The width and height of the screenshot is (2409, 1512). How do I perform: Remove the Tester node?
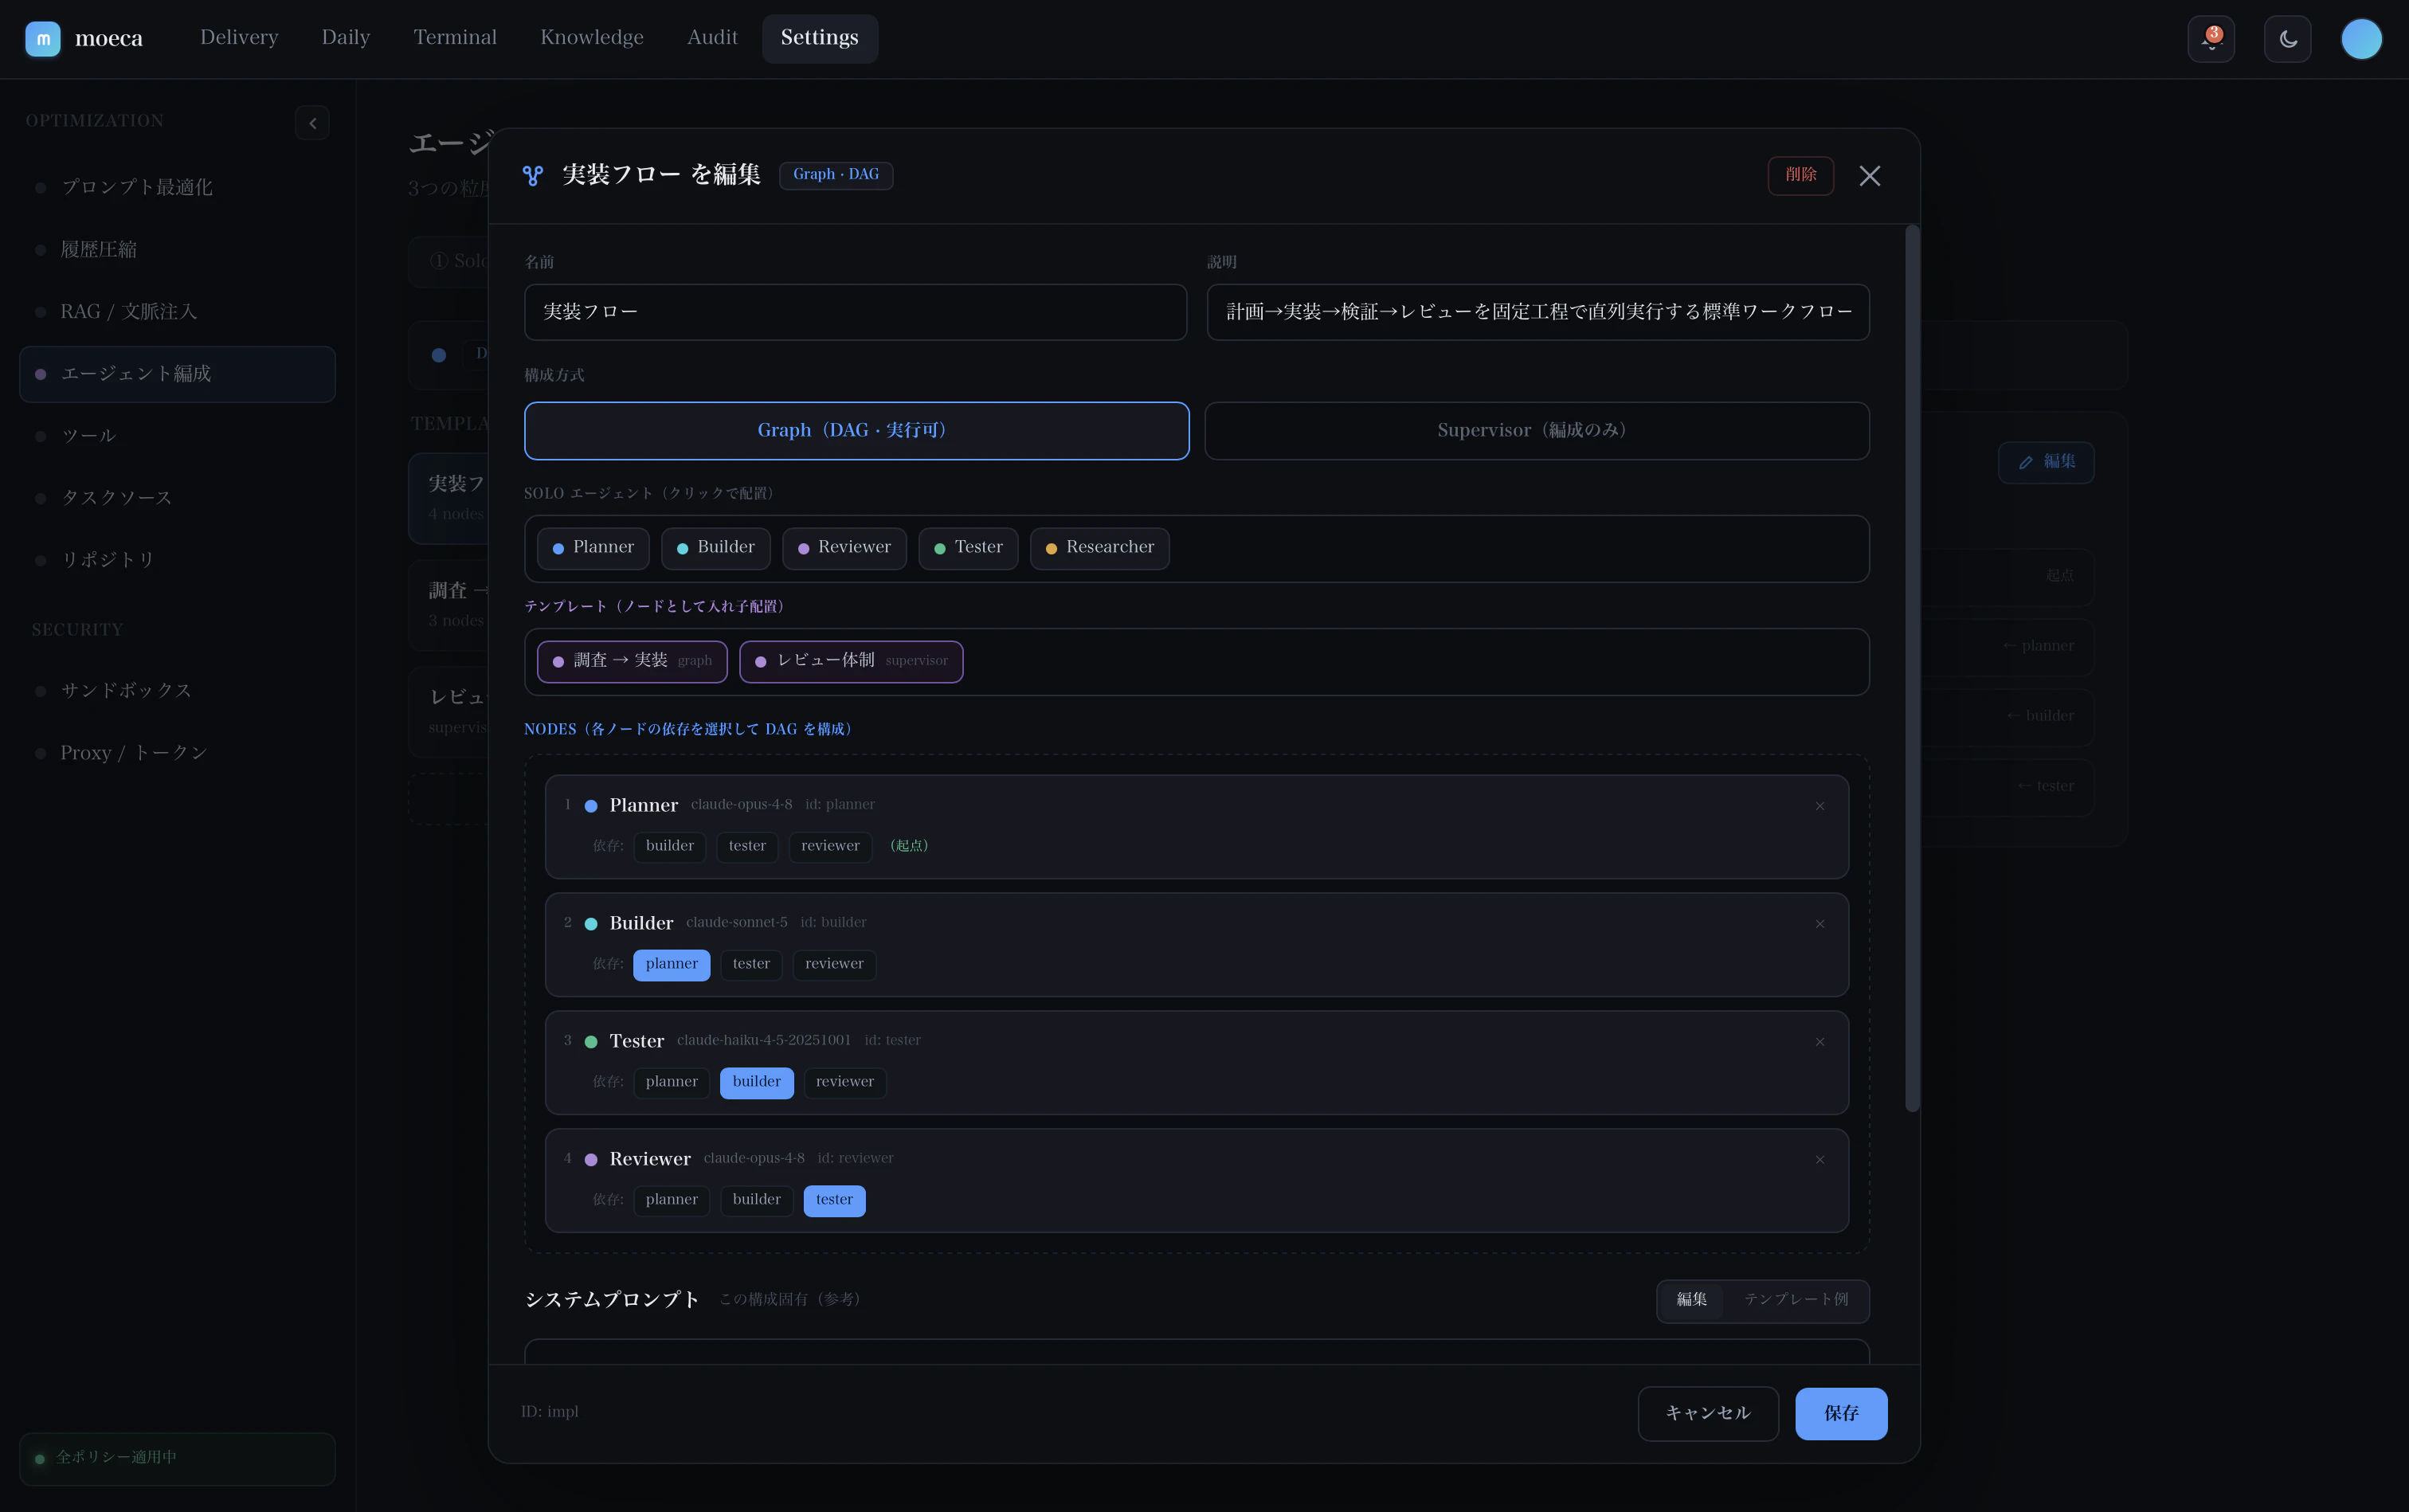(1819, 1042)
